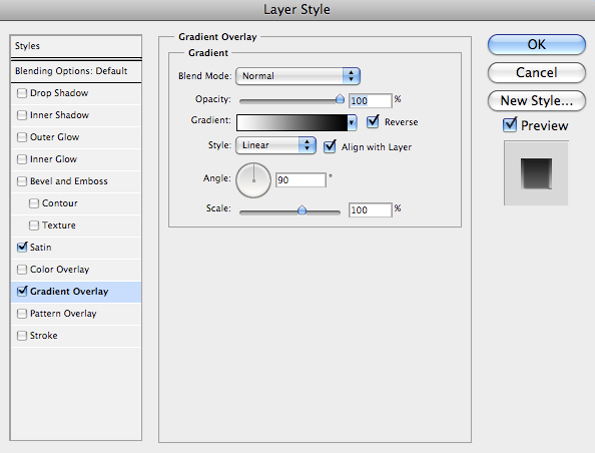Image resolution: width=595 pixels, height=453 pixels.
Task: Select the Pattern Overlay label
Action: coord(63,313)
